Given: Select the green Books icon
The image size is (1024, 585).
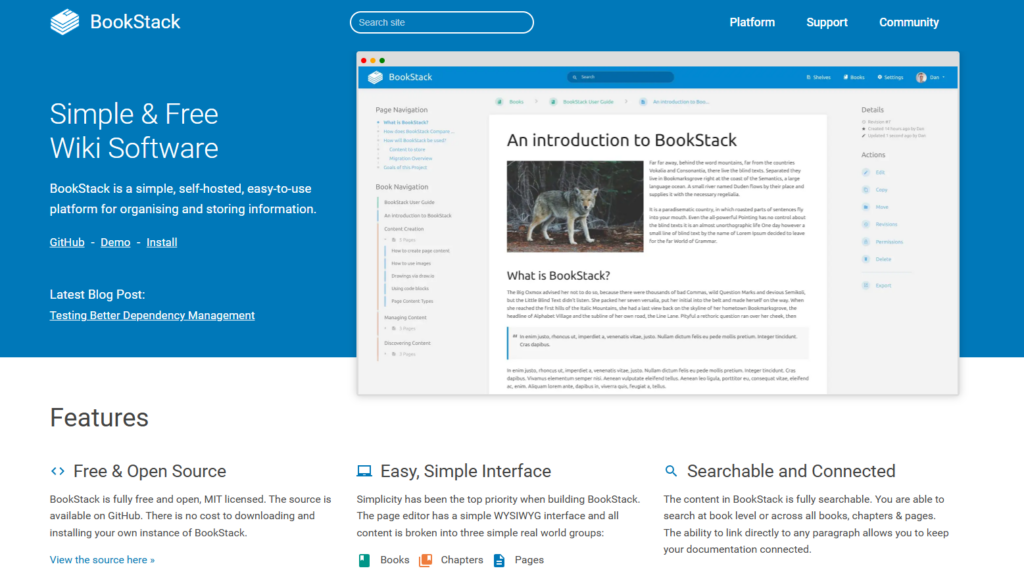Looking at the screenshot, I should coord(364,560).
